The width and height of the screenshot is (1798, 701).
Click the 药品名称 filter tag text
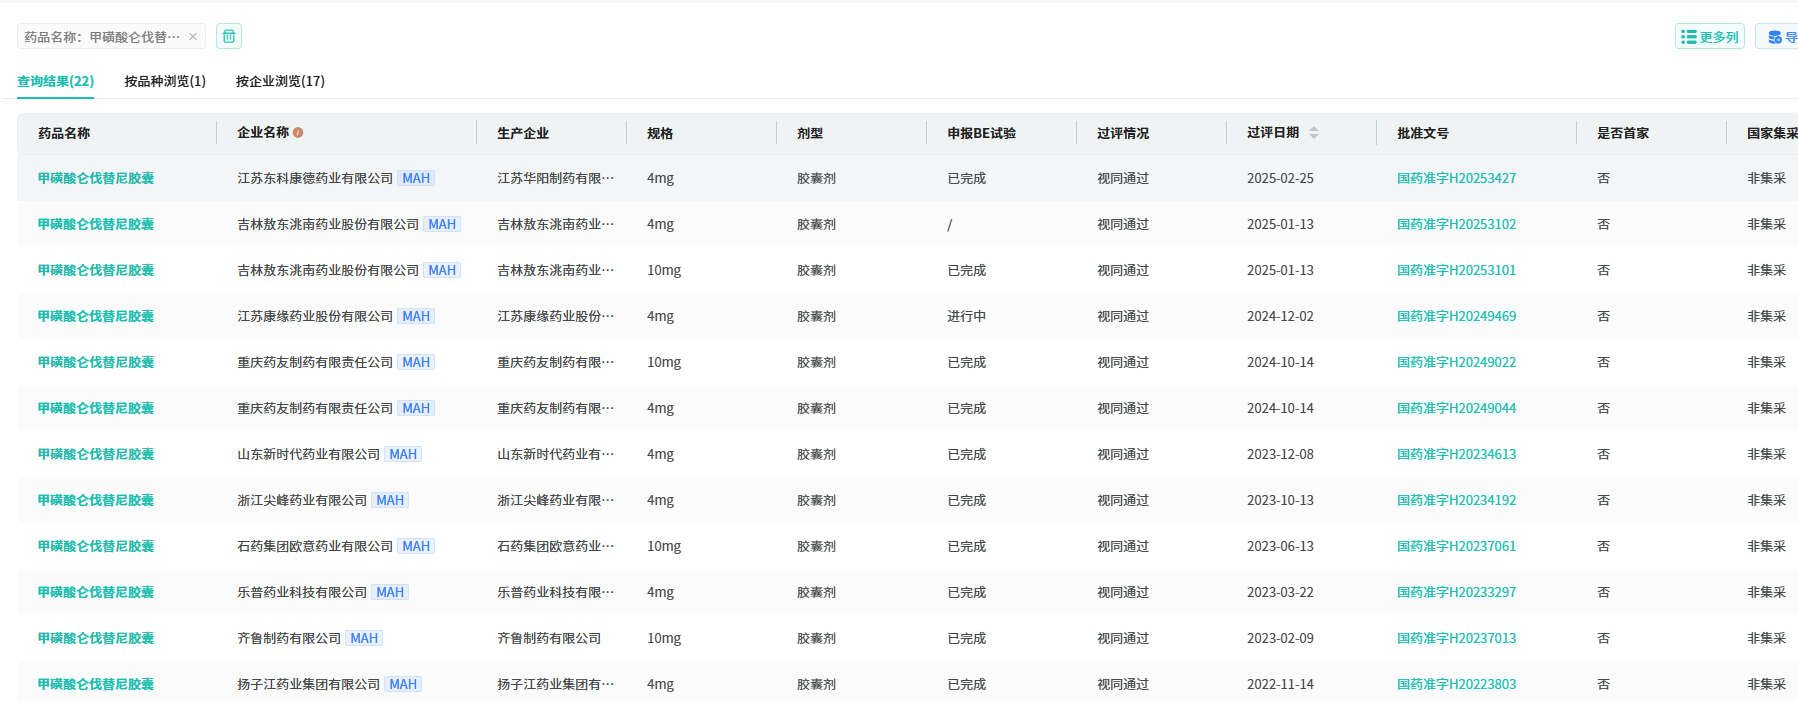(102, 37)
